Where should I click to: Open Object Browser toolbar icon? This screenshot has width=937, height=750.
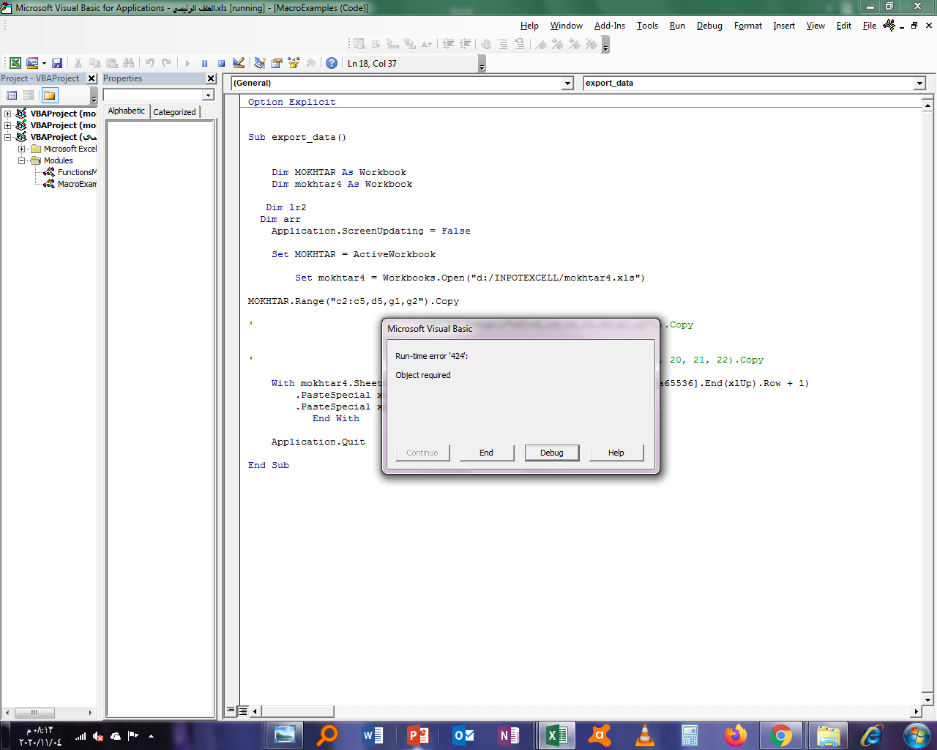pos(293,63)
